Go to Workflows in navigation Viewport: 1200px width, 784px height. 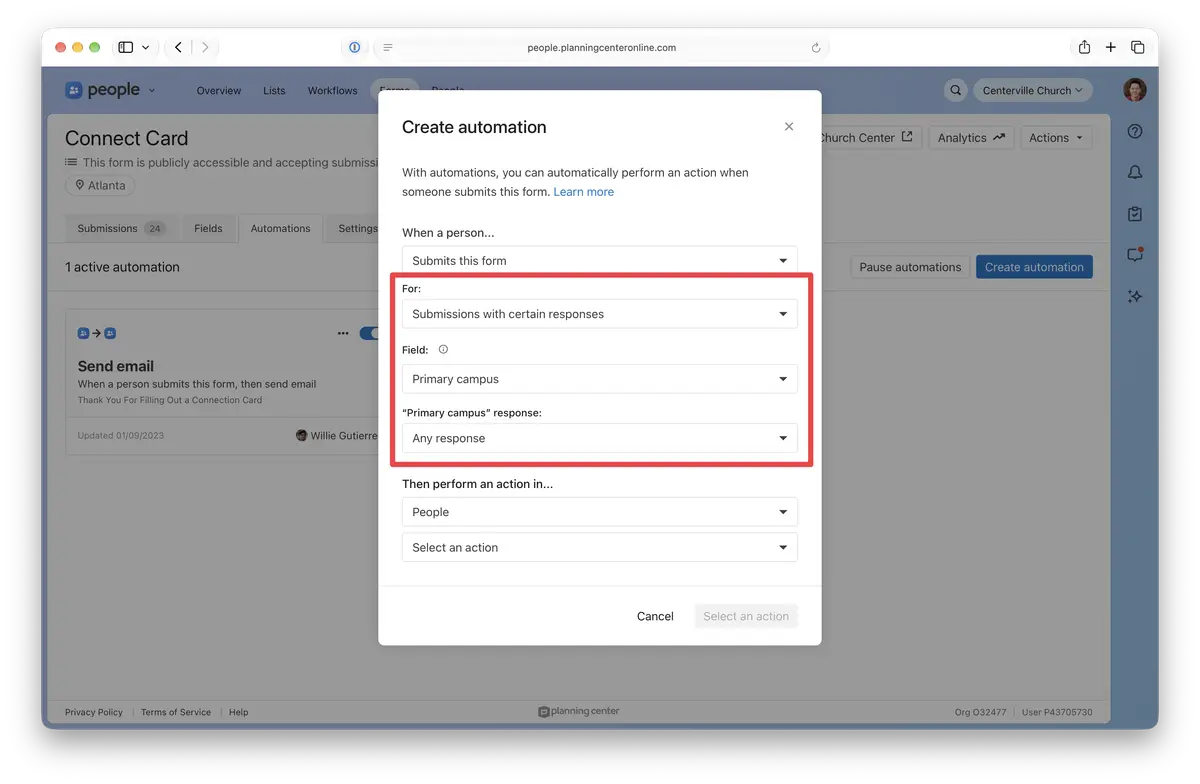(332, 90)
